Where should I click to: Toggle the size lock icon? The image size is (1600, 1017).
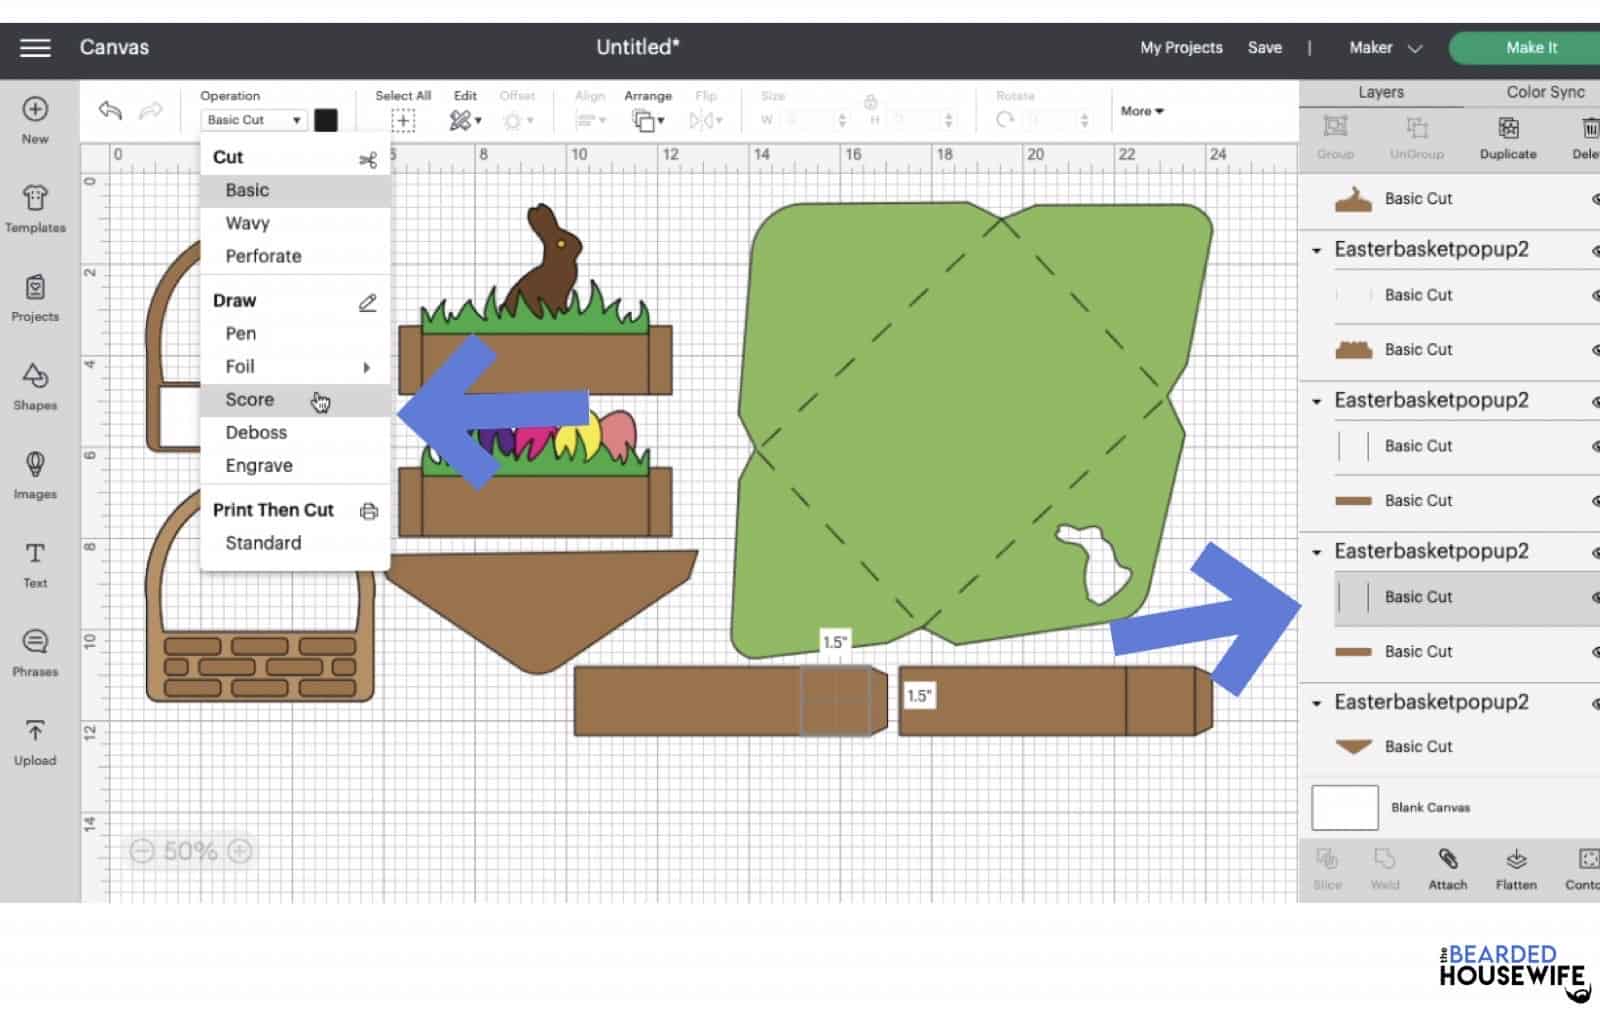(x=870, y=102)
